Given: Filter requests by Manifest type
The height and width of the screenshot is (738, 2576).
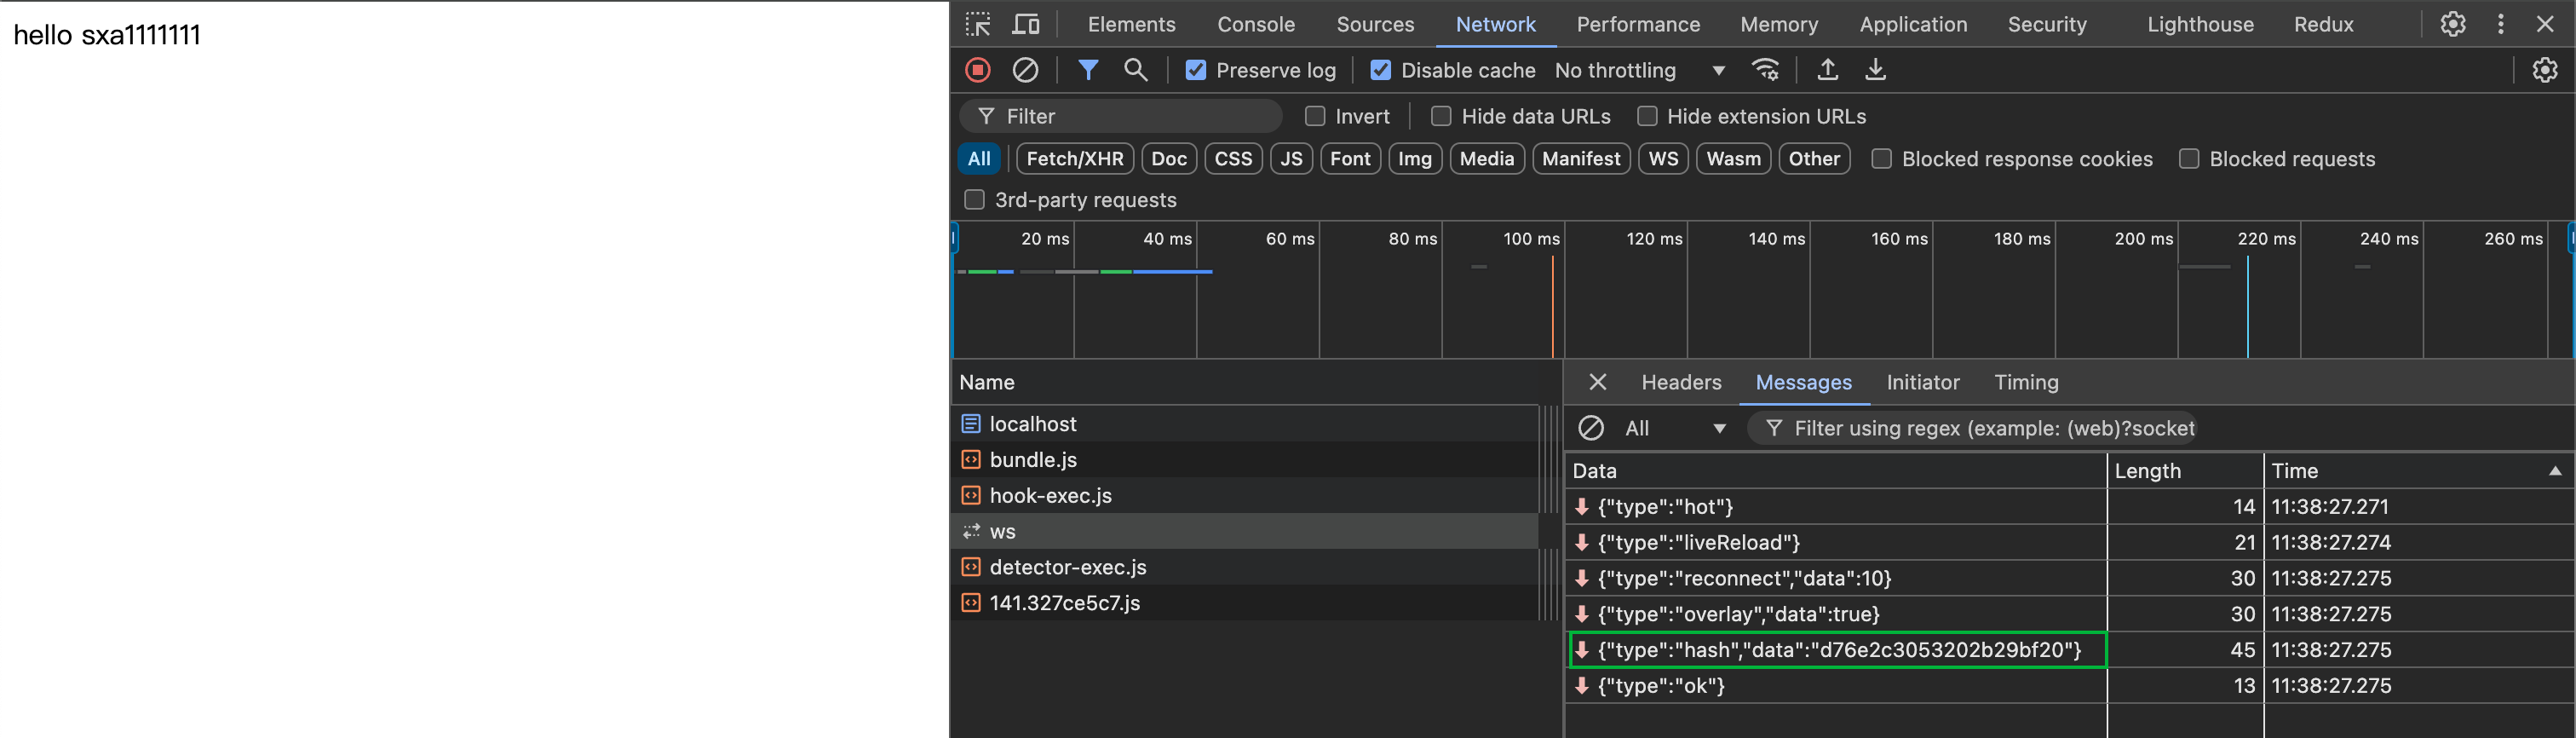Looking at the screenshot, I should point(1580,158).
